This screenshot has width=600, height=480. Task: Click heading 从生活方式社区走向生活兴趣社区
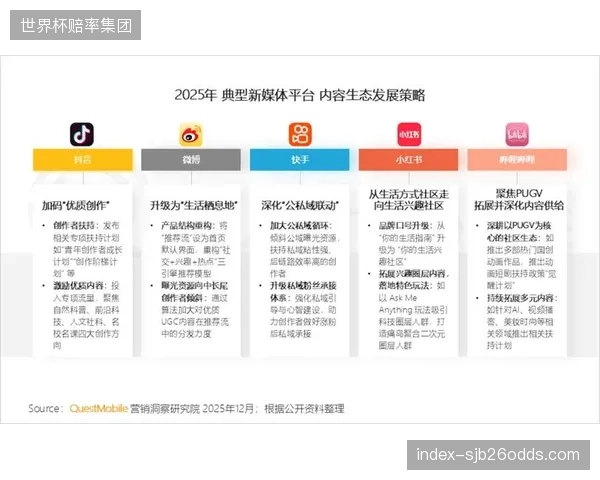point(409,200)
